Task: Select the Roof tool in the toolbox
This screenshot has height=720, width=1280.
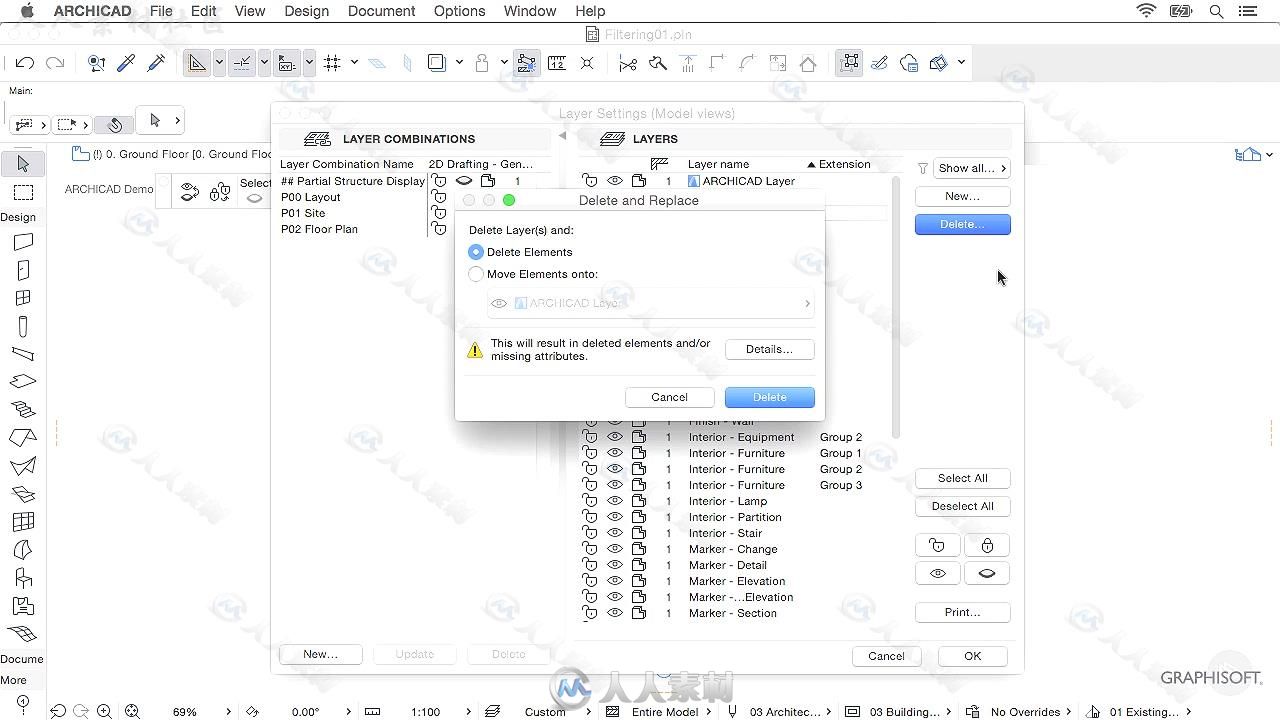Action: [x=24, y=437]
